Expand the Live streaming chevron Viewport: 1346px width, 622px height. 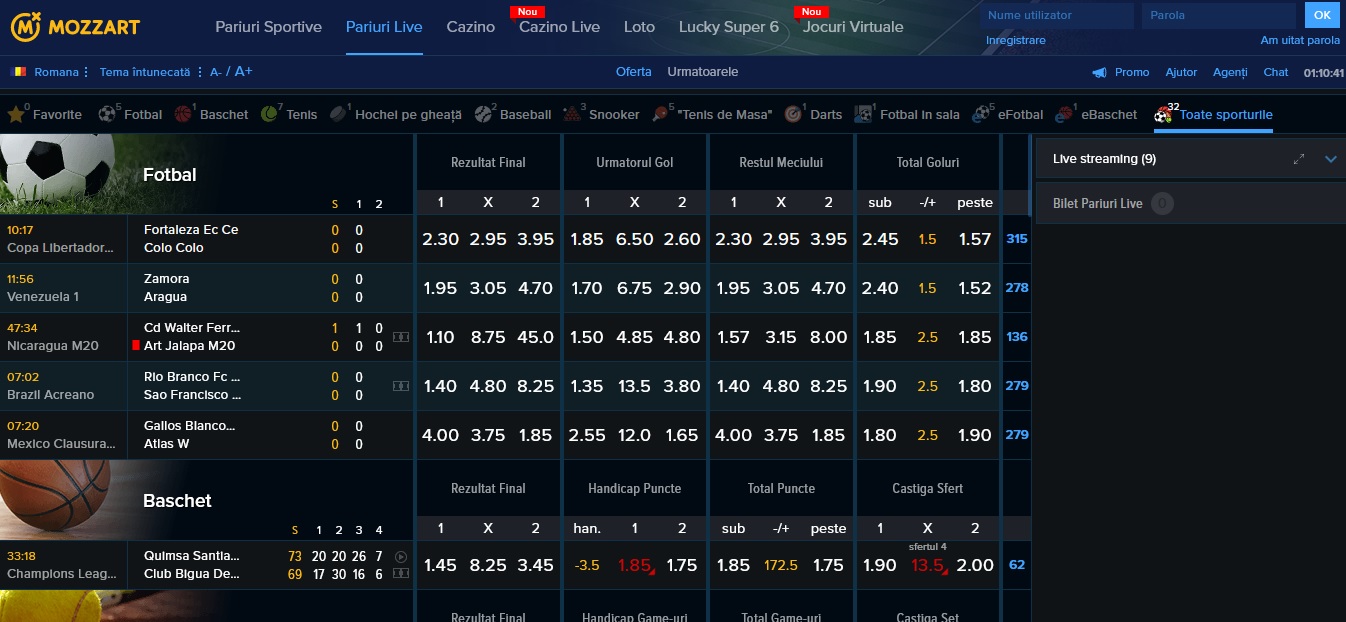point(1331,159)
